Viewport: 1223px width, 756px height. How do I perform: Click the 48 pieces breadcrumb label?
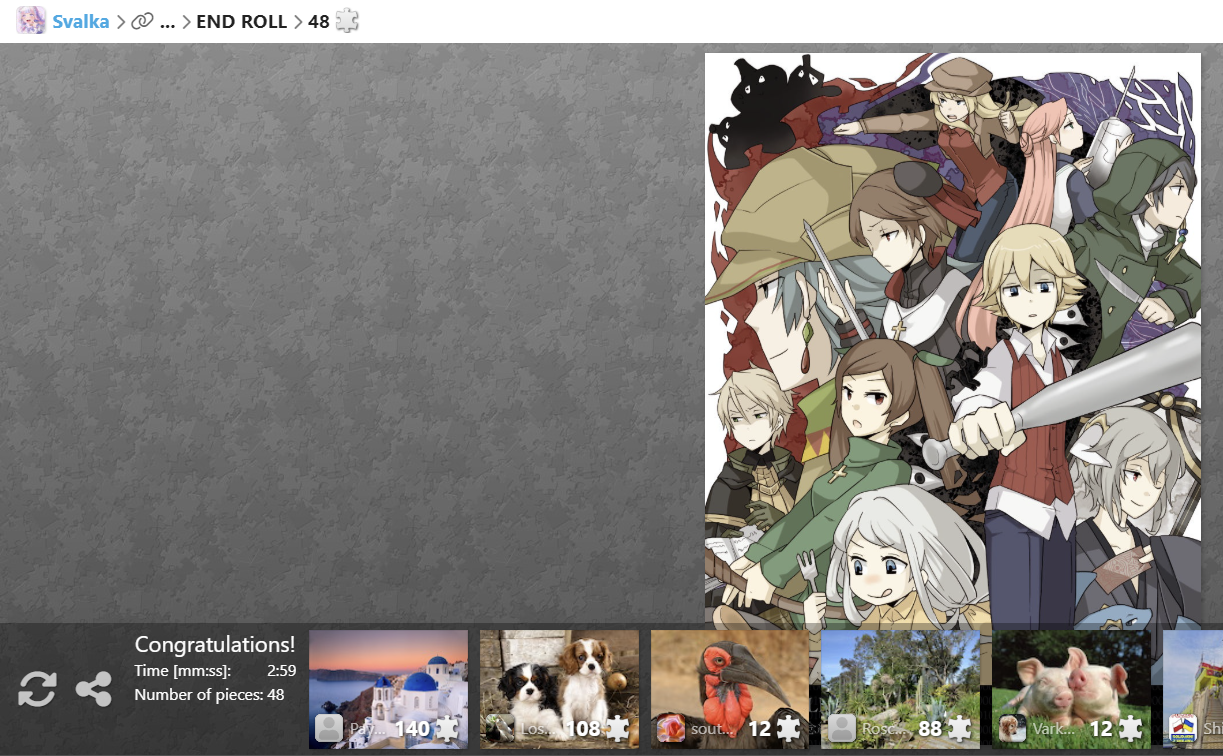click(x=318, y=21)
